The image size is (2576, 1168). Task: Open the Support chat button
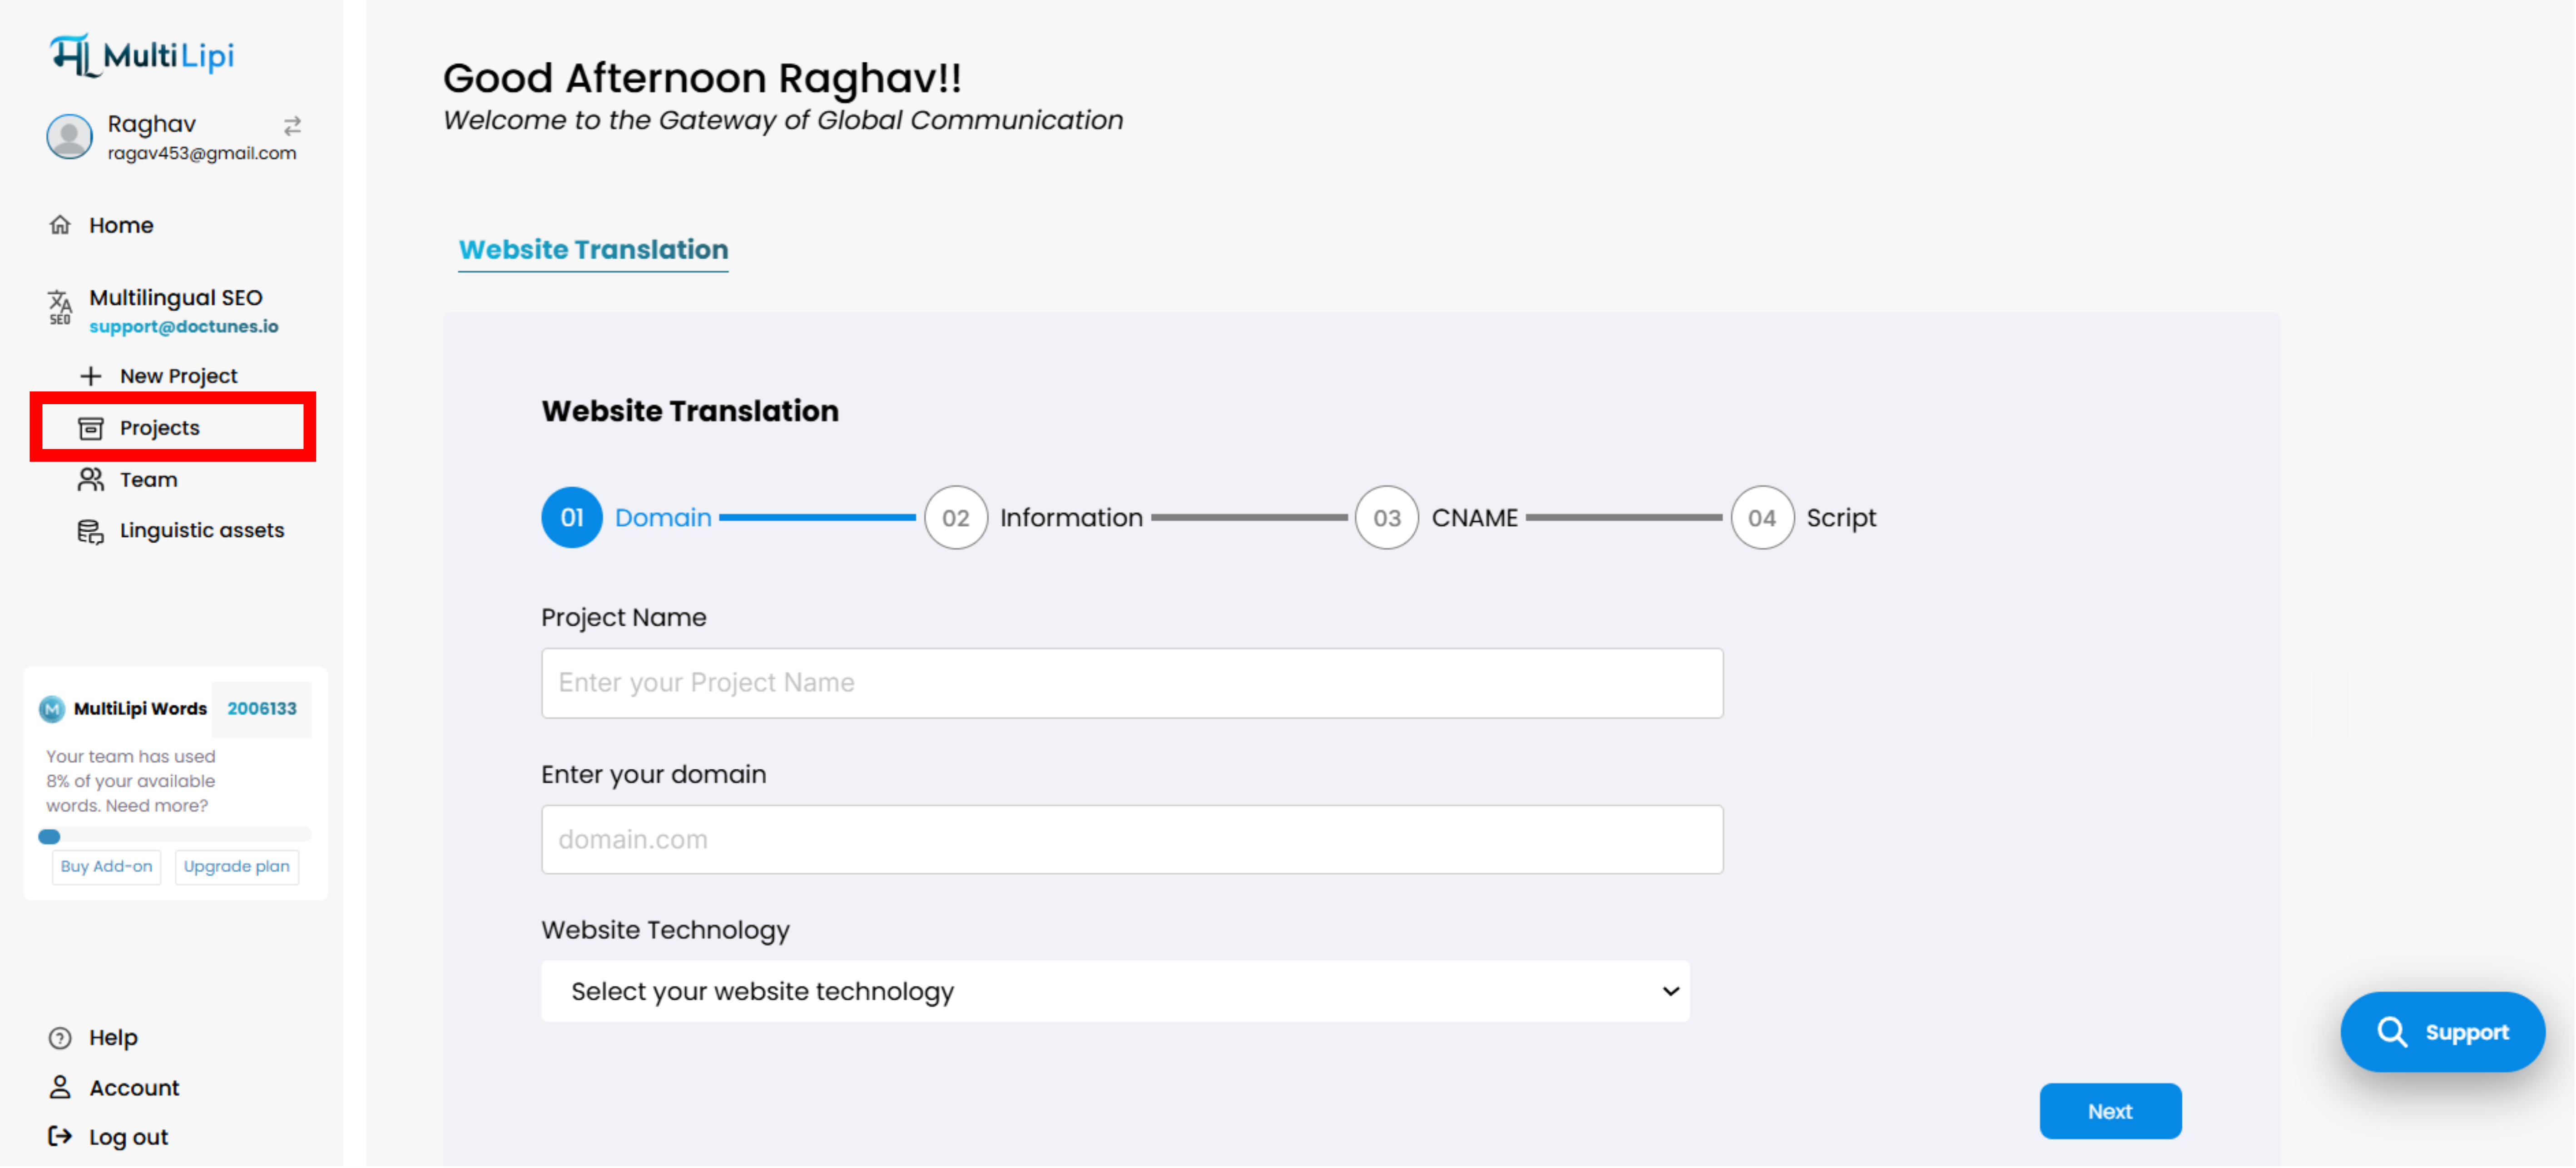click(2442, 1032)
